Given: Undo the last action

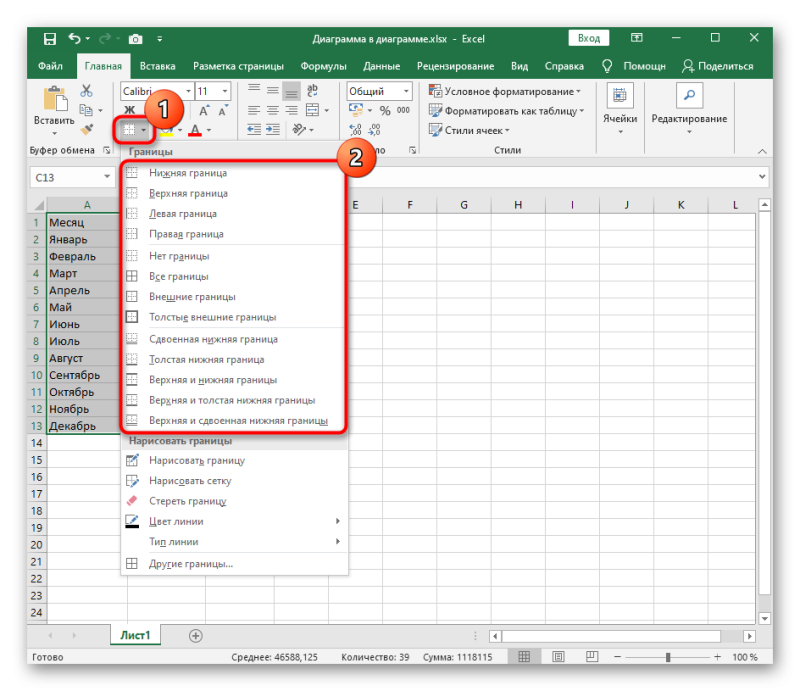Looking at the screenshot, I should pyautogui.click(x=75, y=39).
